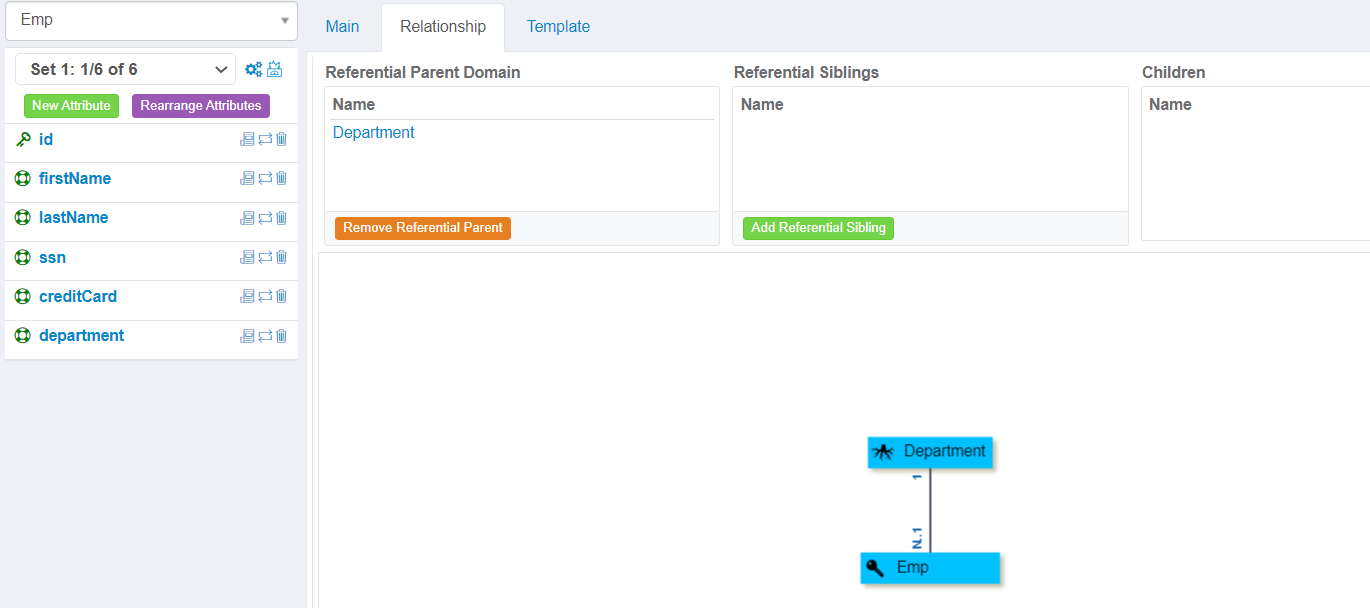
Task: Click the lifebuoy icon before ssn
Action: click(x=23, y=258)
